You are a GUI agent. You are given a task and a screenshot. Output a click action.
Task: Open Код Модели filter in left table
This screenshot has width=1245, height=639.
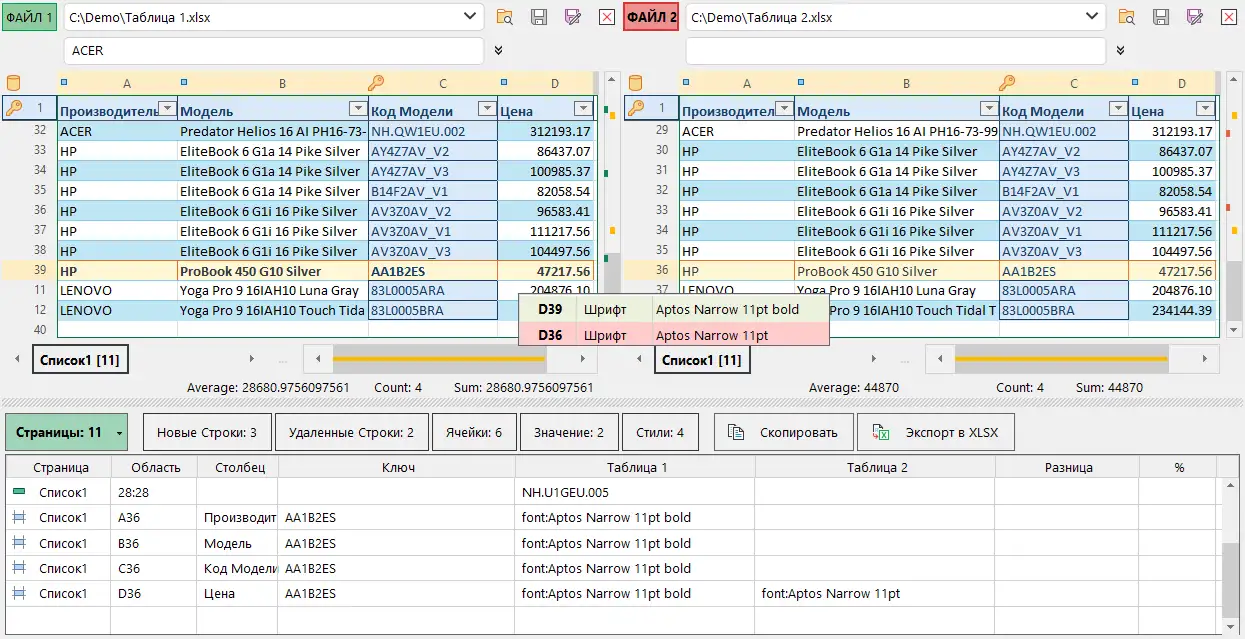(x=487, y=109)
